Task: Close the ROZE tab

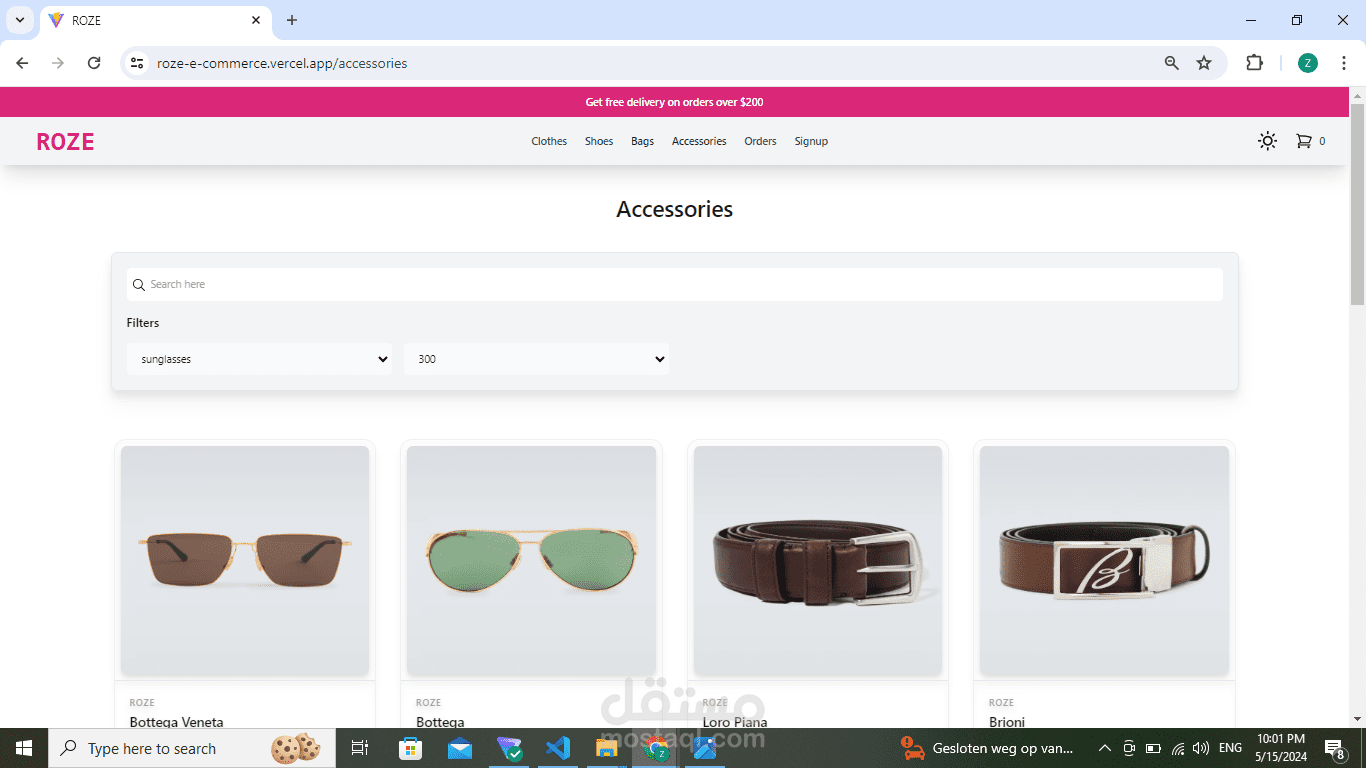Action: pyautogui.click(x=256, y=20)
